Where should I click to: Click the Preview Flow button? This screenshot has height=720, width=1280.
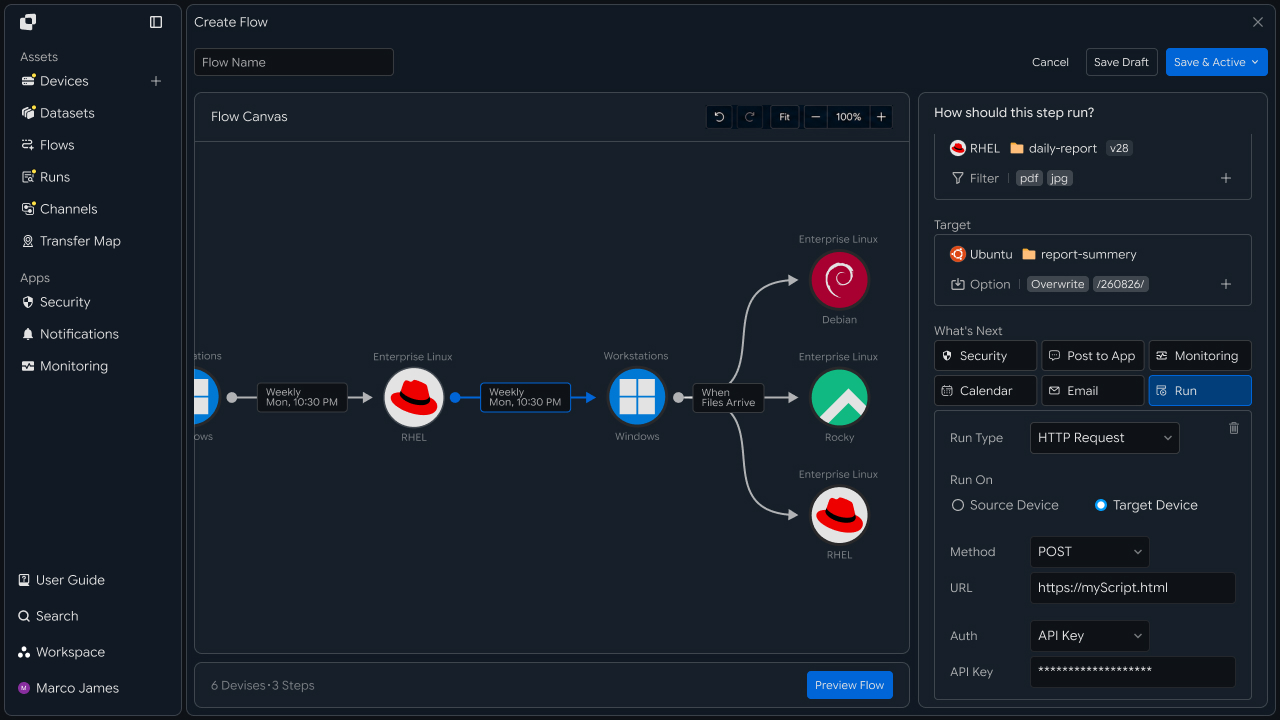click(850, 685)
